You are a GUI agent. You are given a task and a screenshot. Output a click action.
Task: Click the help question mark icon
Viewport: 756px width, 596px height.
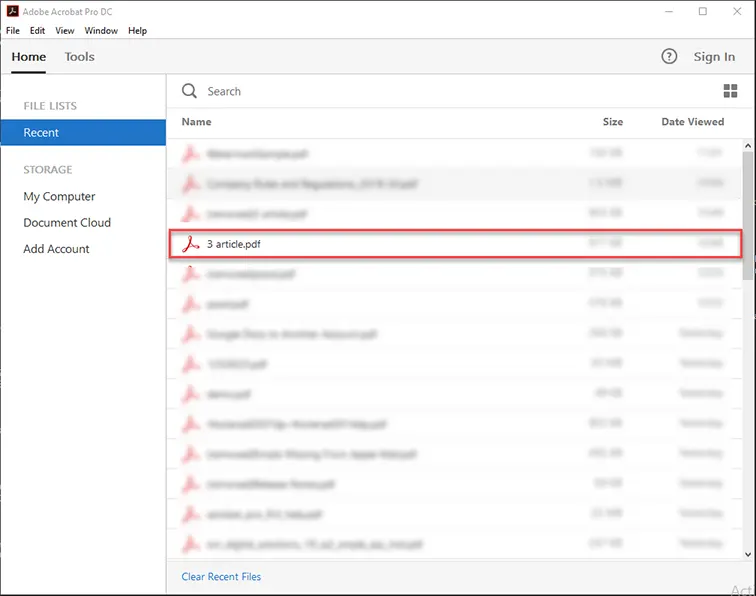coord(669,56)
